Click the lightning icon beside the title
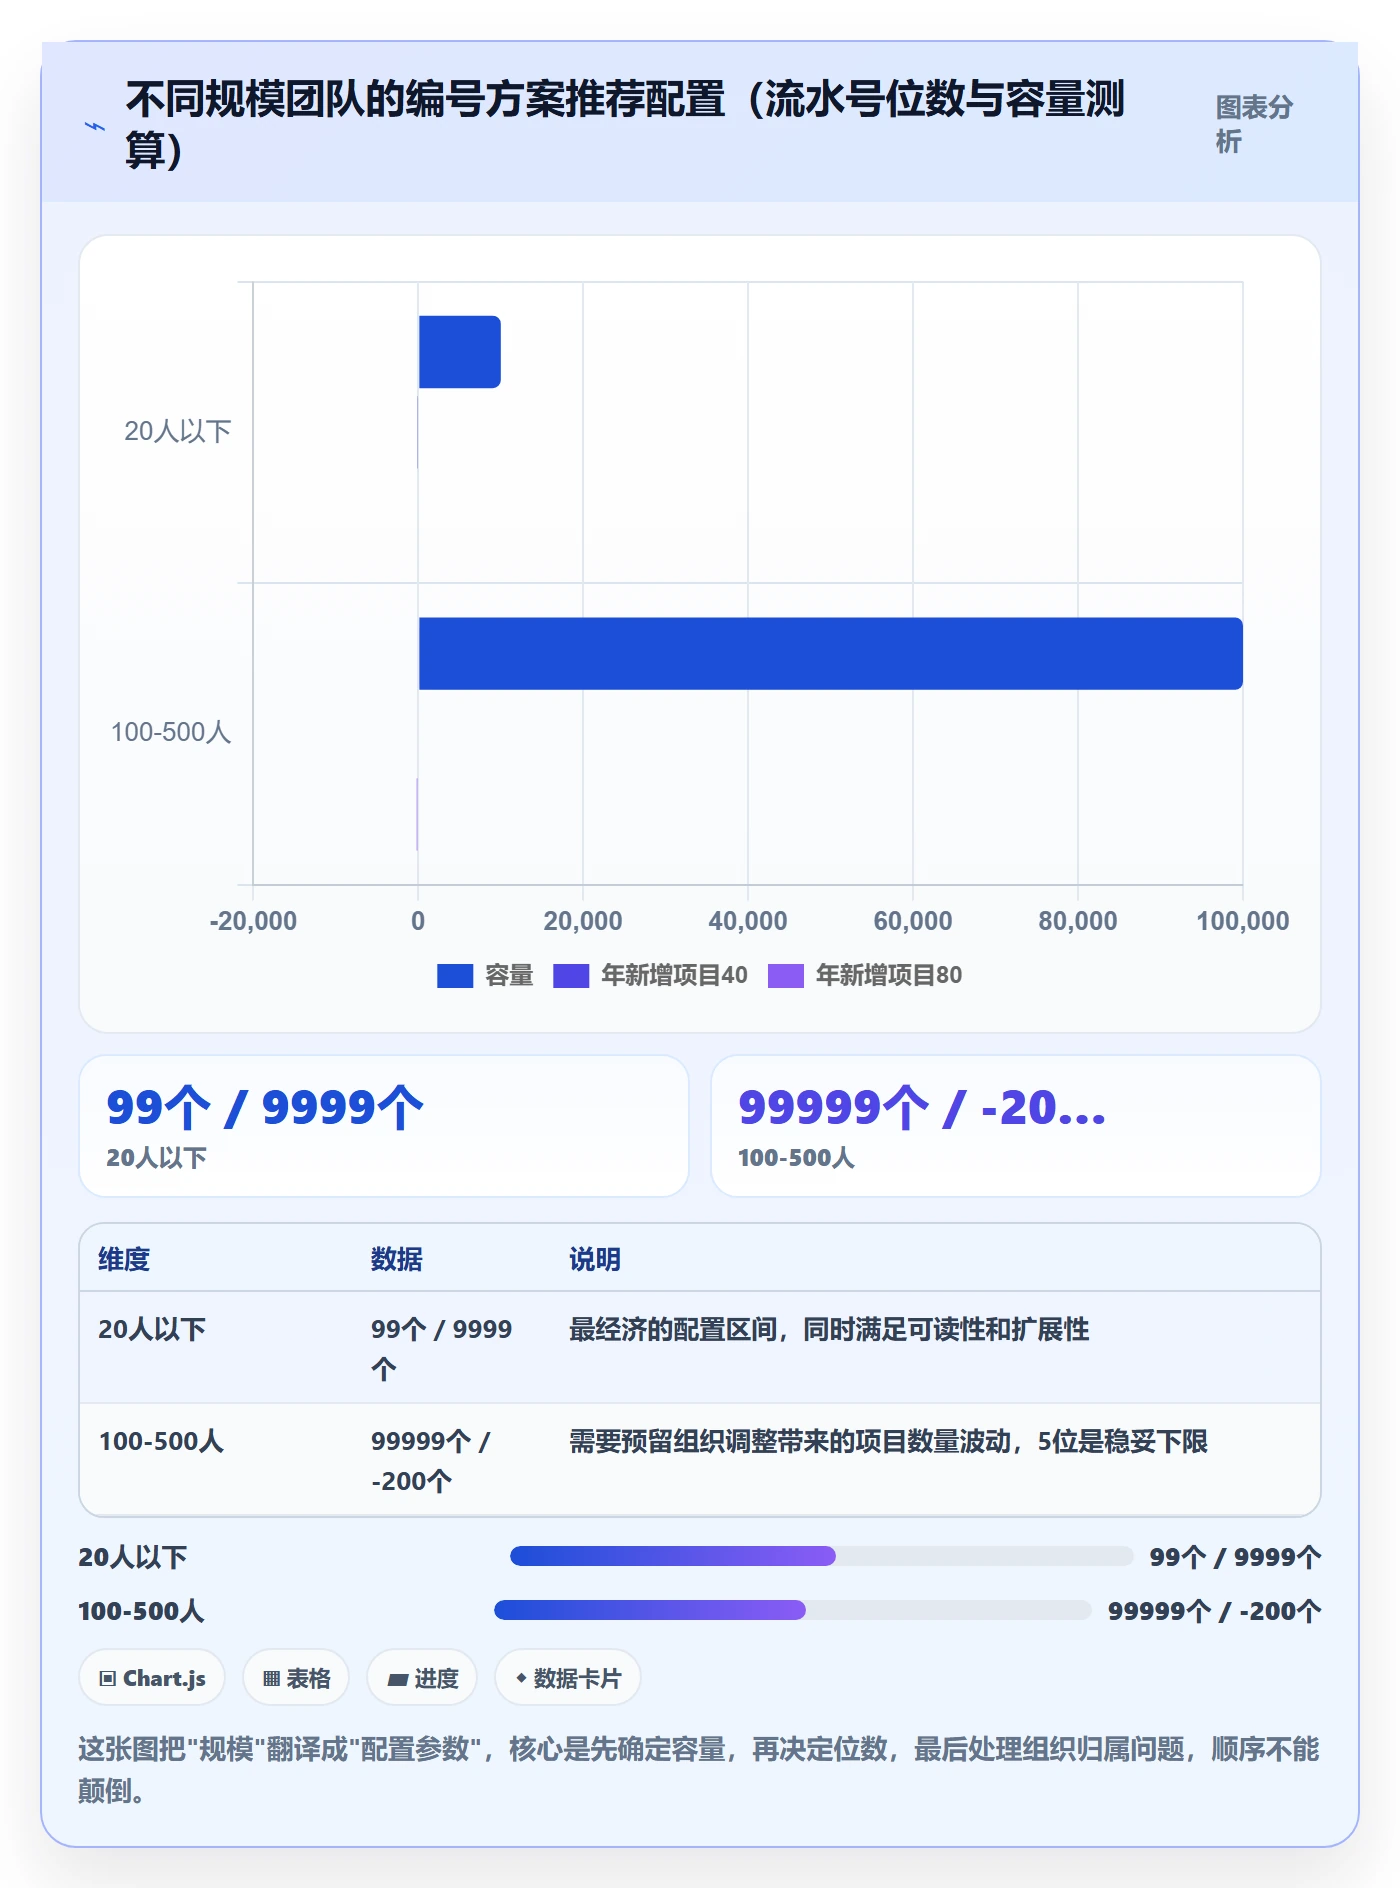 [x=94, y=126]
